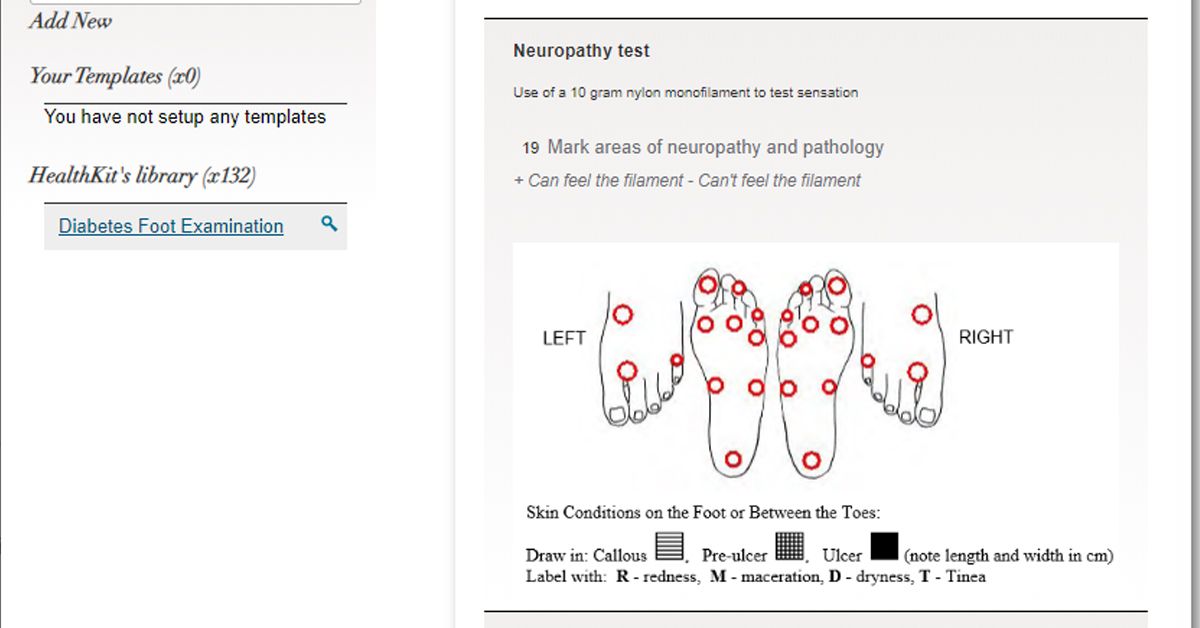
Task: Mark upper circle on left foot top view
Action: (622, 315)
